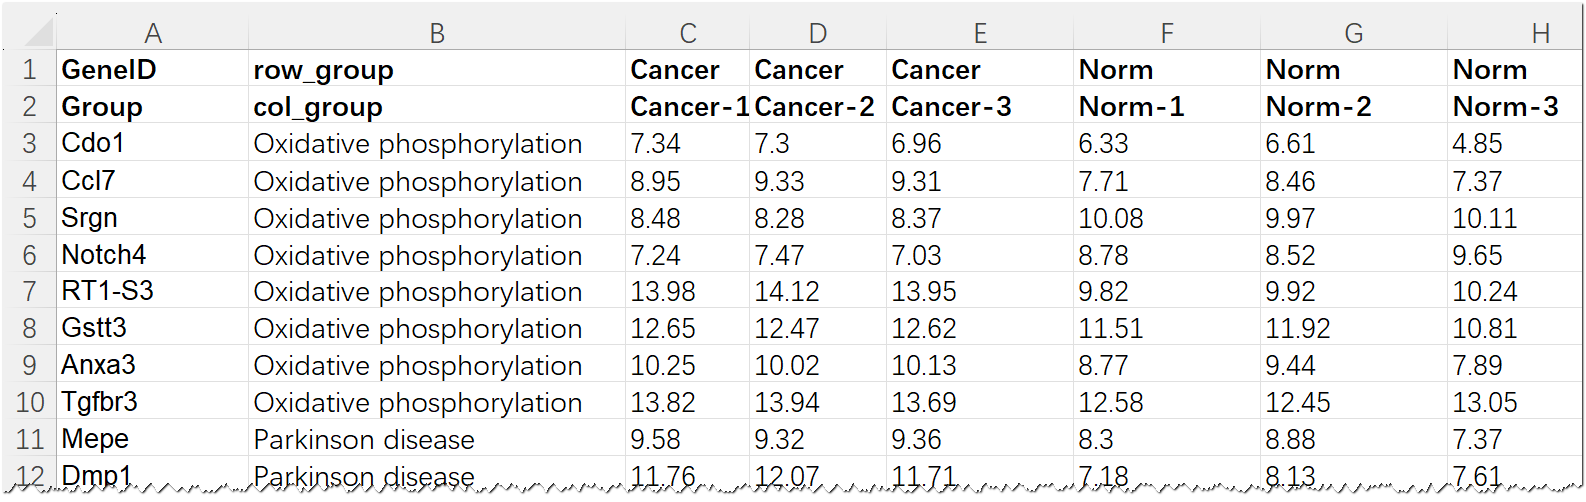Select the Cancer-2 cell

pyautogui.click(x=818, y=106)
